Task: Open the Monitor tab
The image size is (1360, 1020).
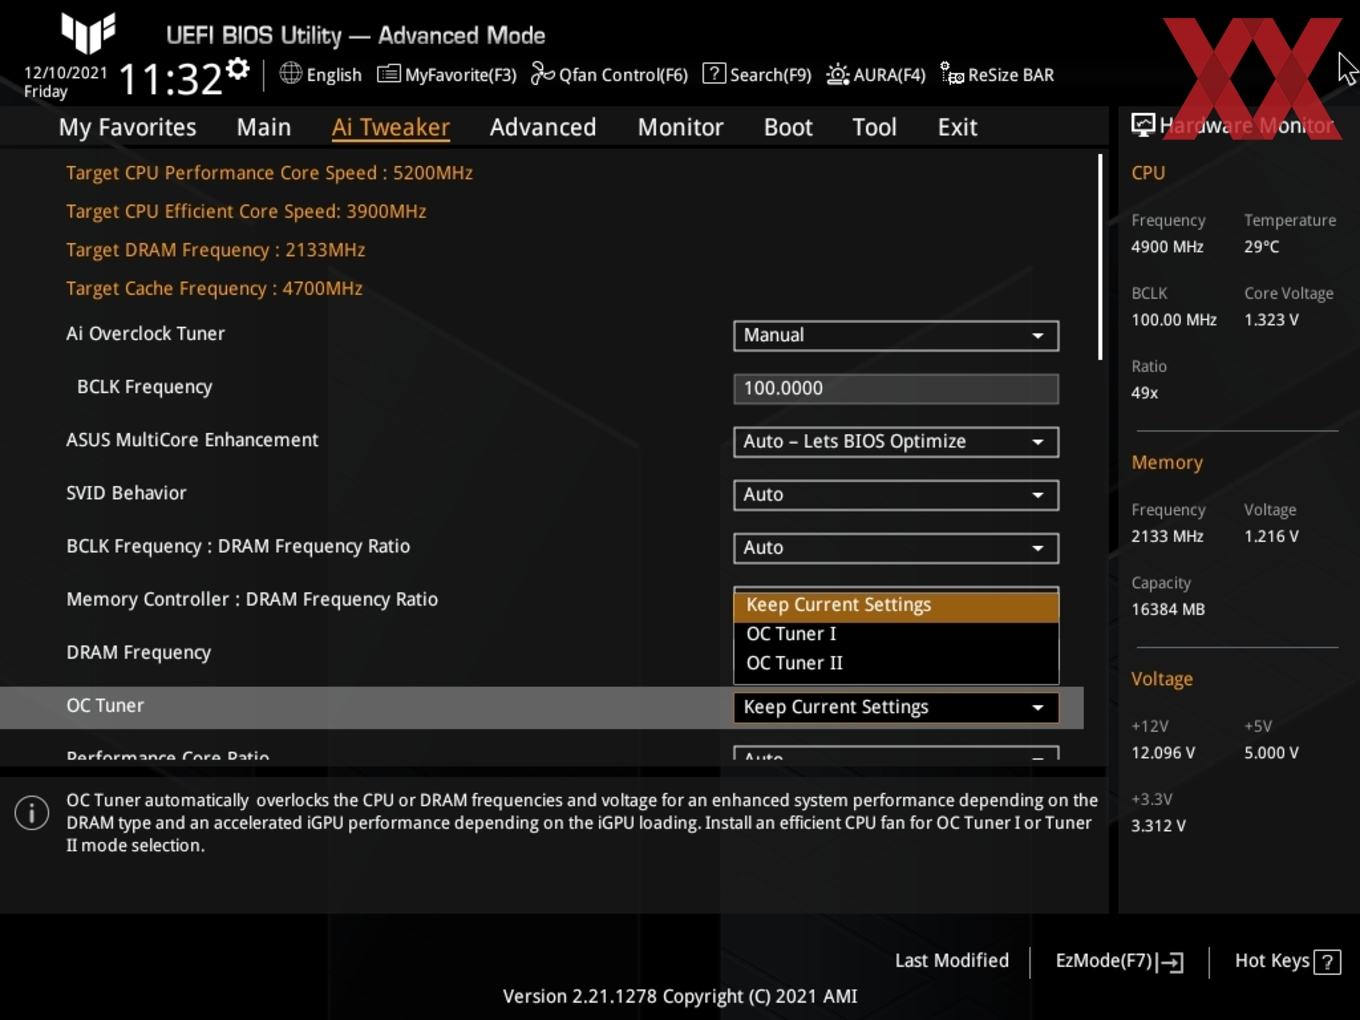Action: coord(680,127)
